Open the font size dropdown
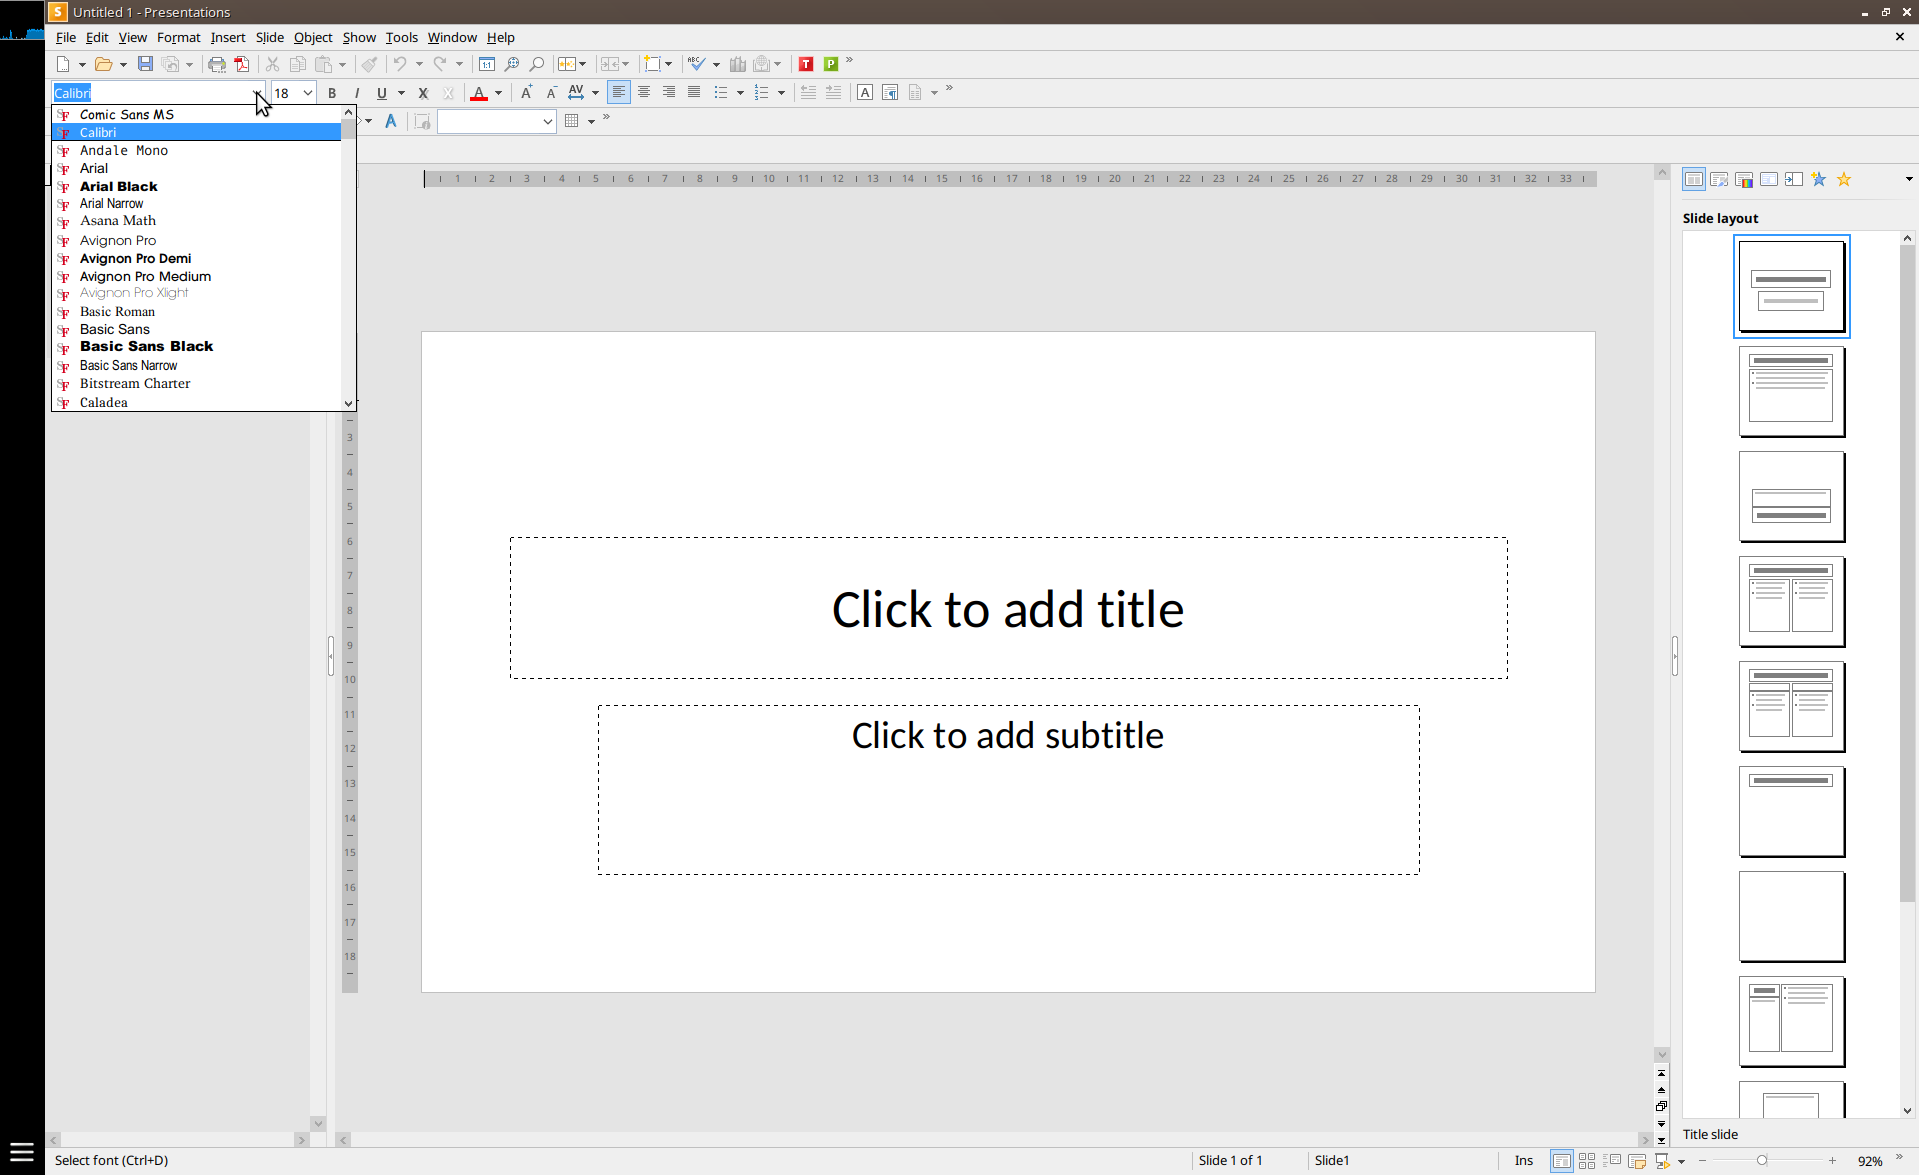Image resolution: width=1919 pixels, height=1175 pixels. 308,93
